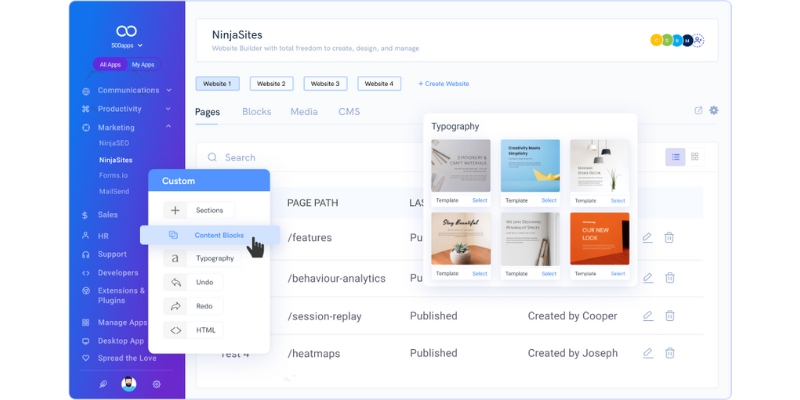
Task: Click the edit pencil for the heatmaps page
Action: point(647,353)
